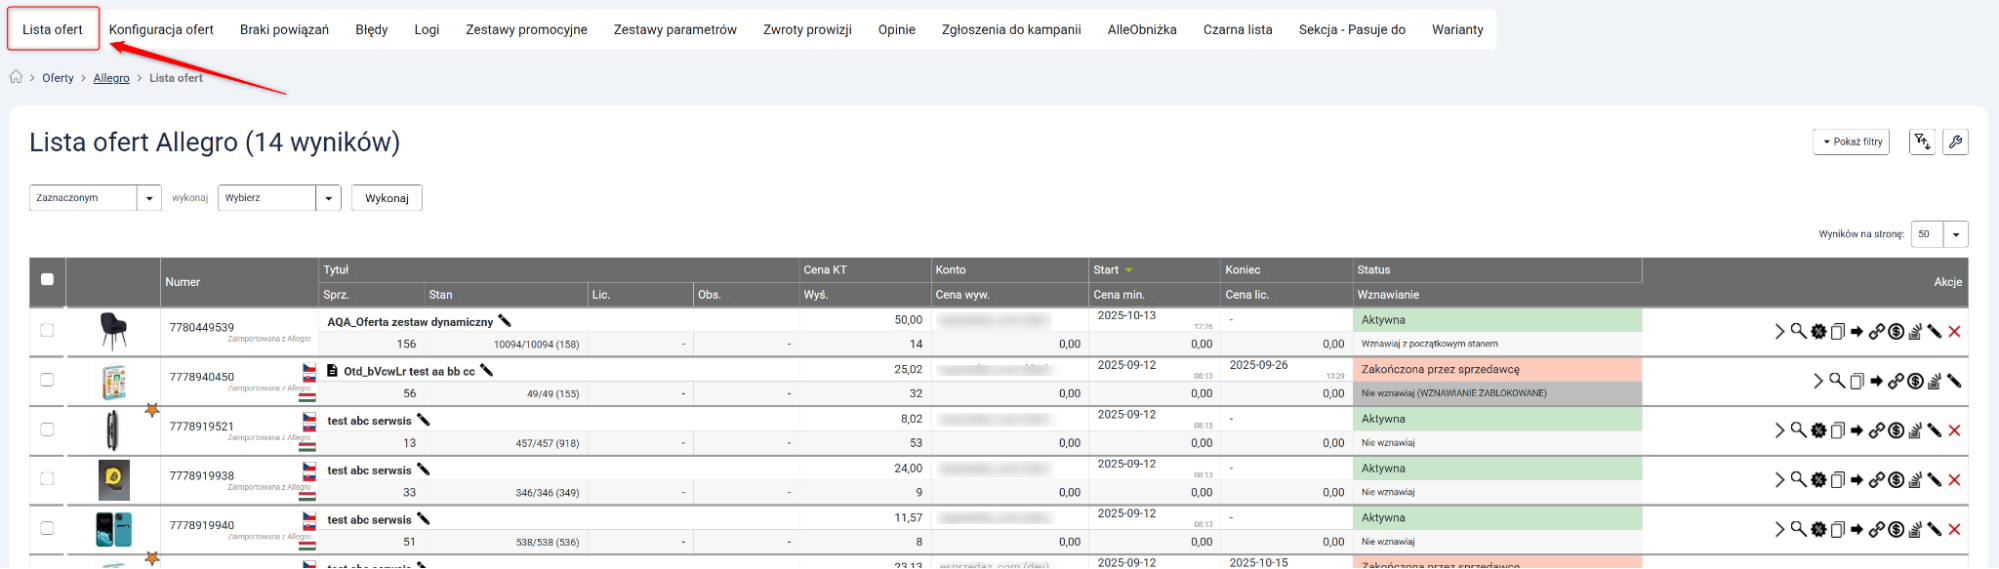Click the dollar coin icon for offer 7778919938
1999x569 pixels.
[1896, 480]
